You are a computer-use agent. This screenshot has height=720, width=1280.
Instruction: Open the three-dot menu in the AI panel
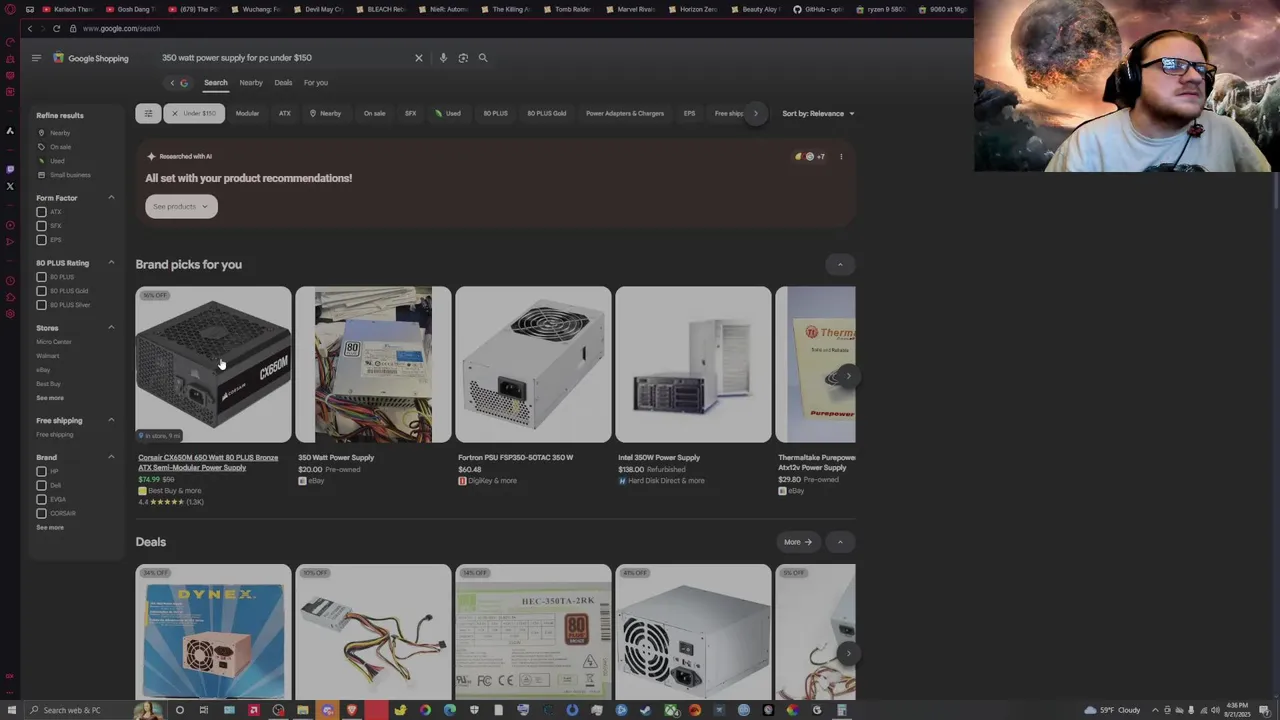pos(841,157)
